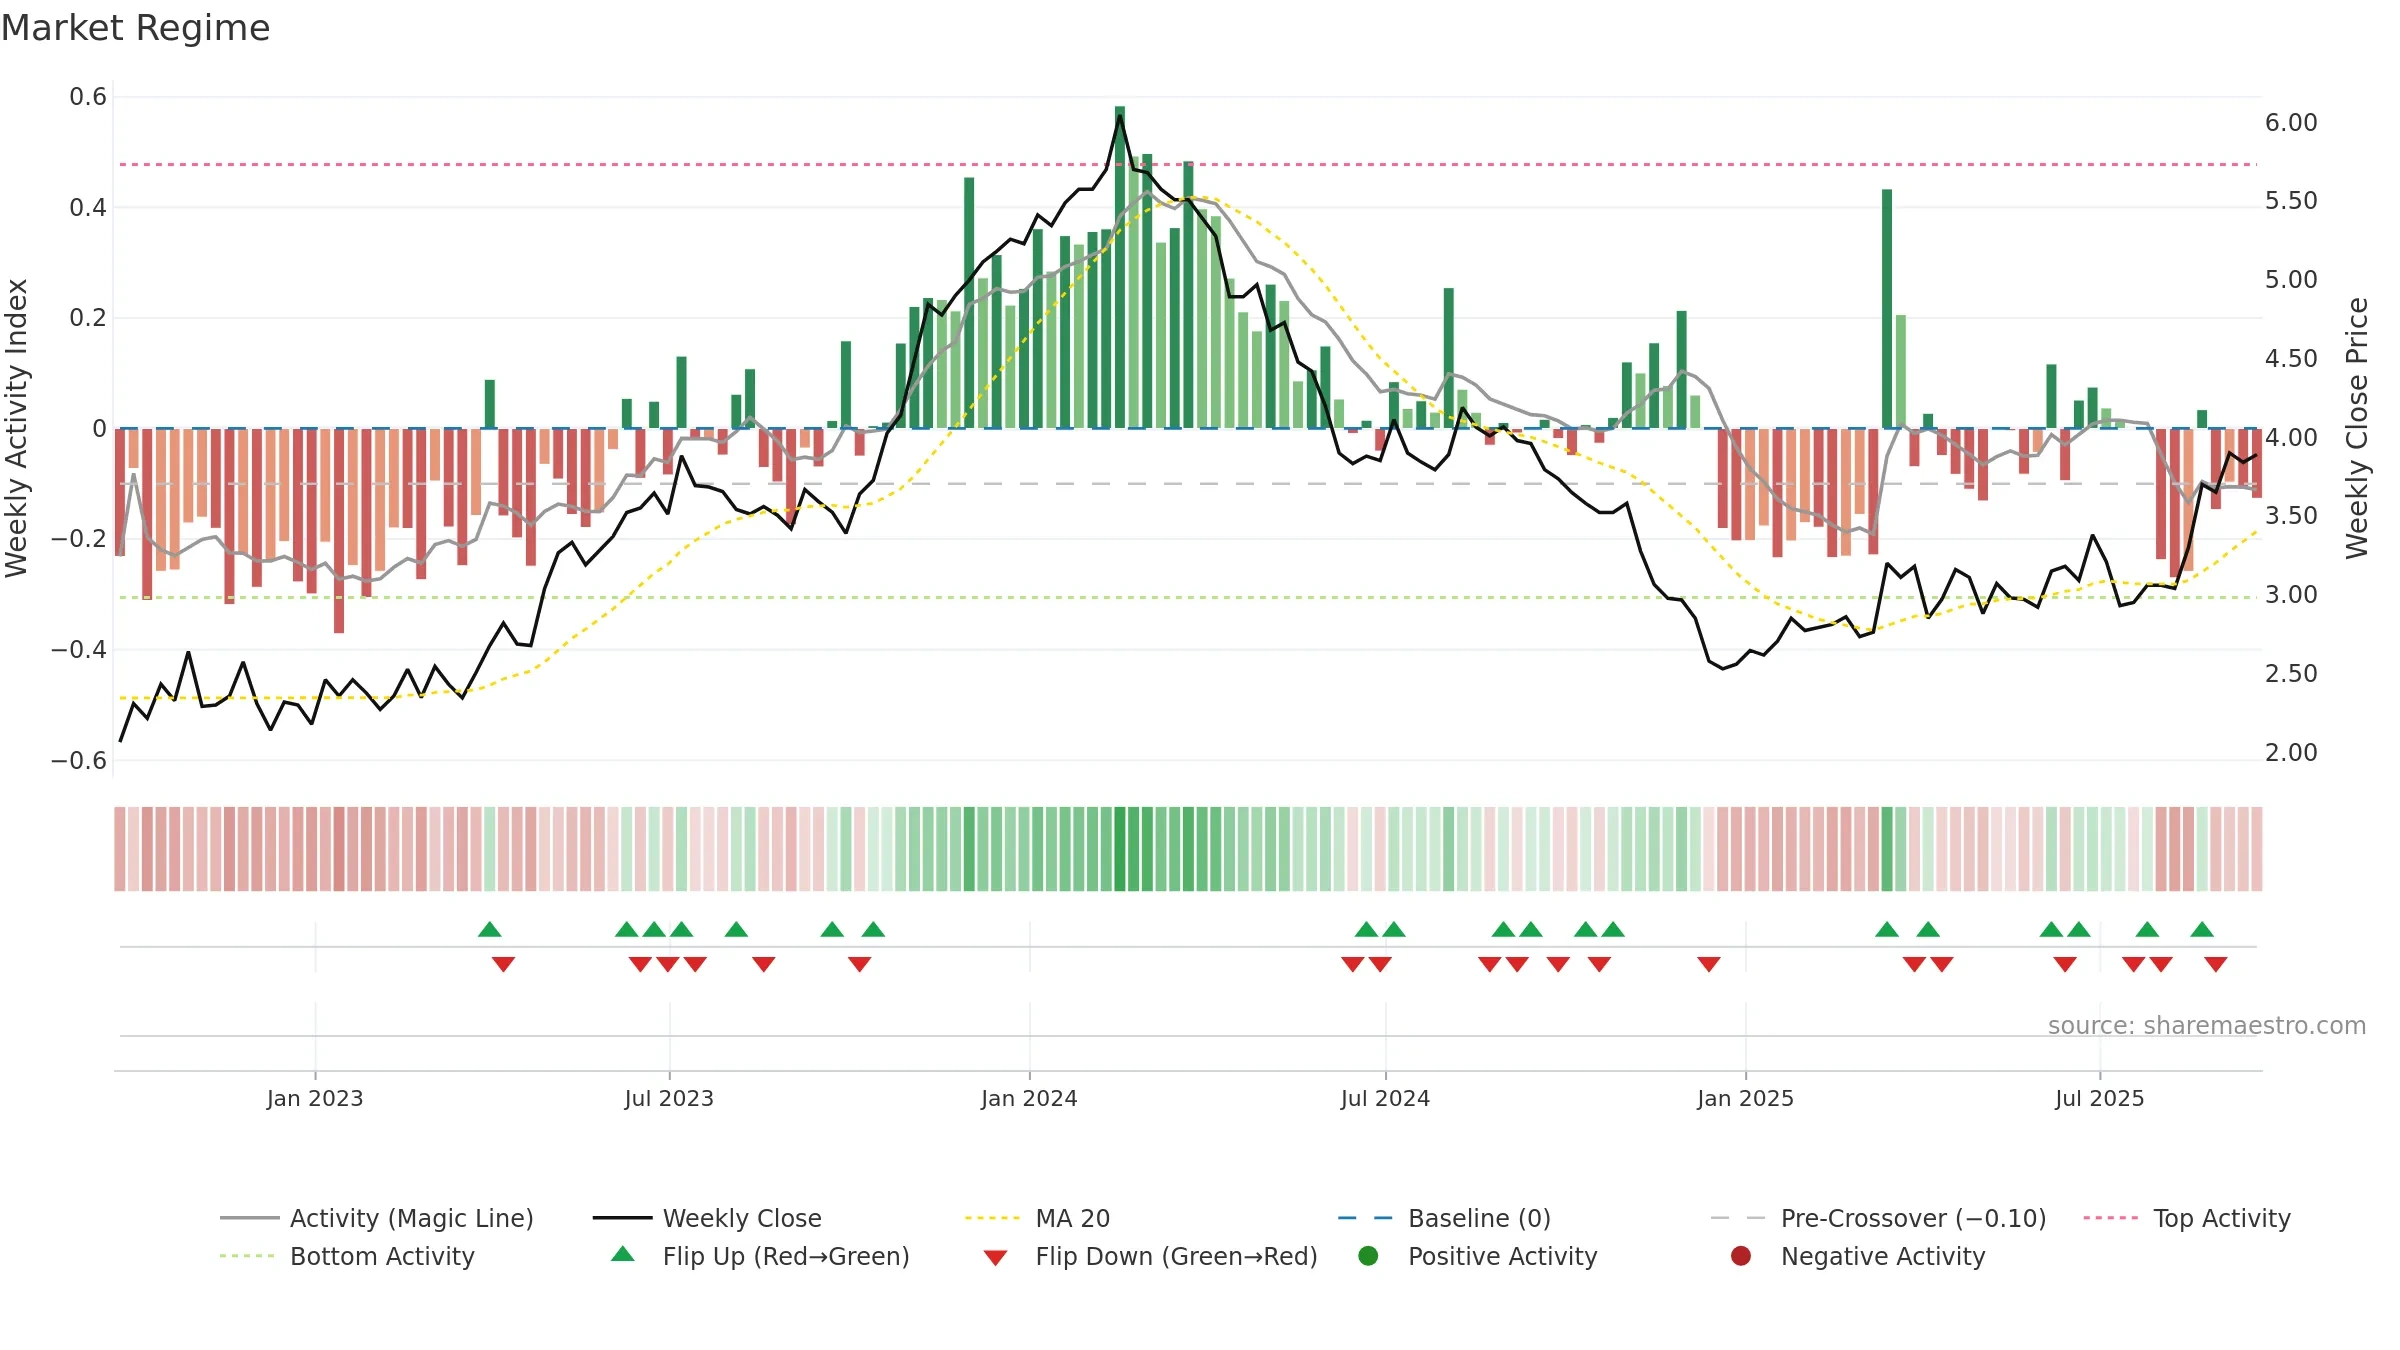Click the 3.50 price axis tick

(x=2291, y=516)
